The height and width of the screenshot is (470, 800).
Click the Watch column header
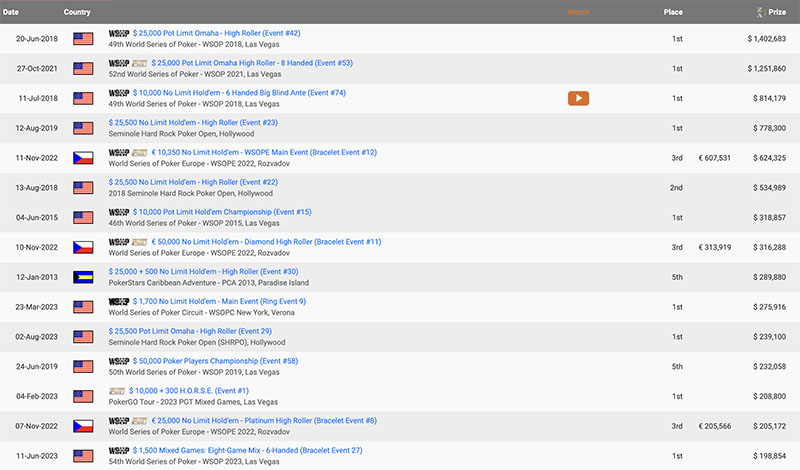click(x=578, y=12)
